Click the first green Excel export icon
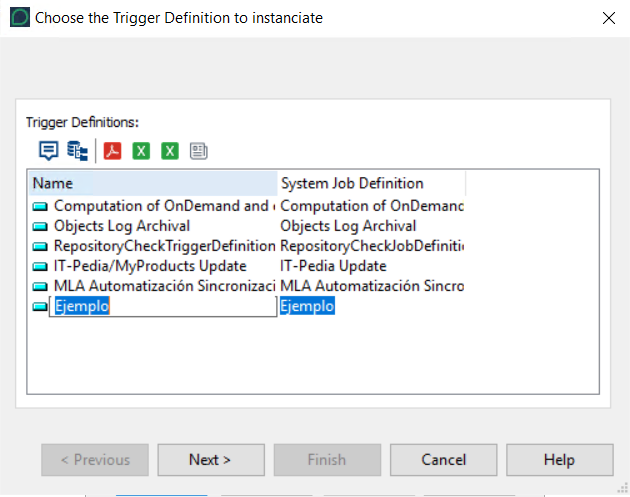Screen dimensions: 630x497 click(141, 151)
